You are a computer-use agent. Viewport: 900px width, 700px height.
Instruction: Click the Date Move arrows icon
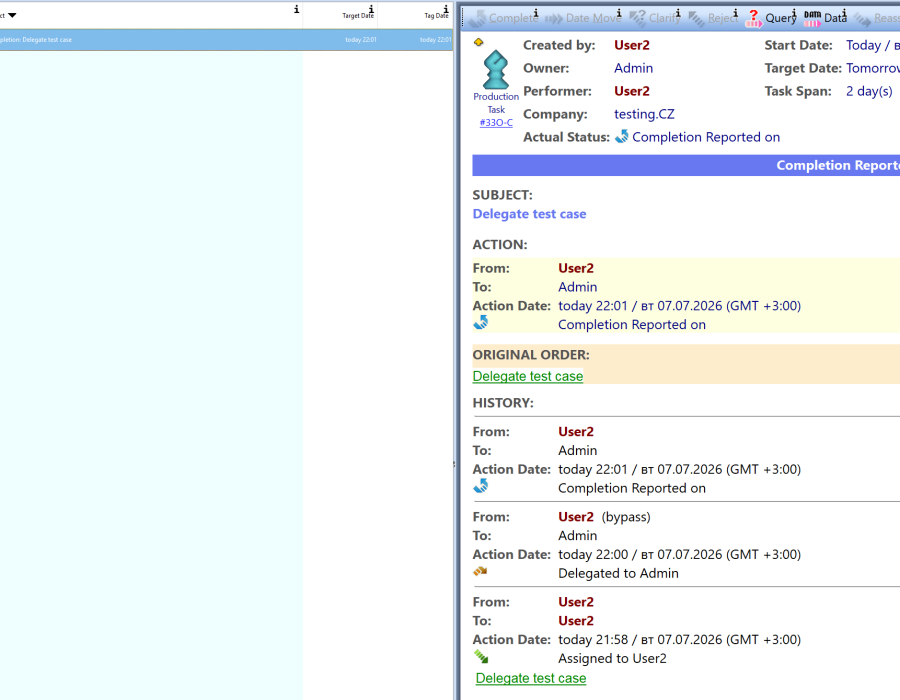(554, 19)
